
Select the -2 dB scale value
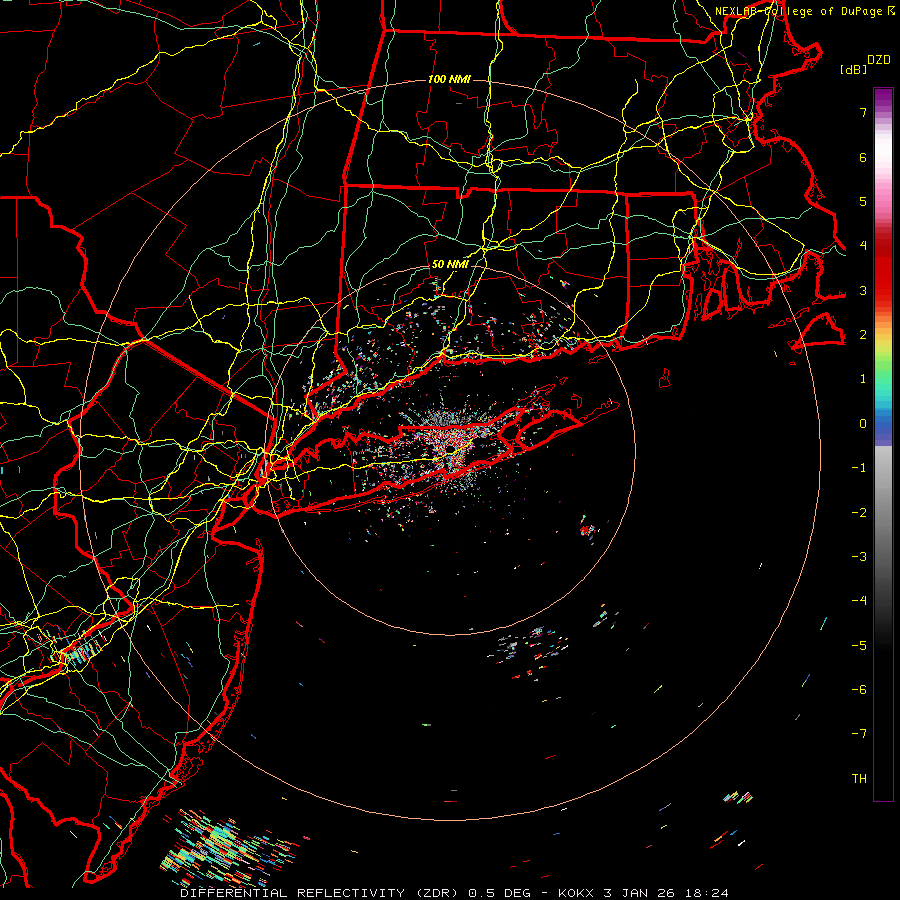tap(859, 513)
